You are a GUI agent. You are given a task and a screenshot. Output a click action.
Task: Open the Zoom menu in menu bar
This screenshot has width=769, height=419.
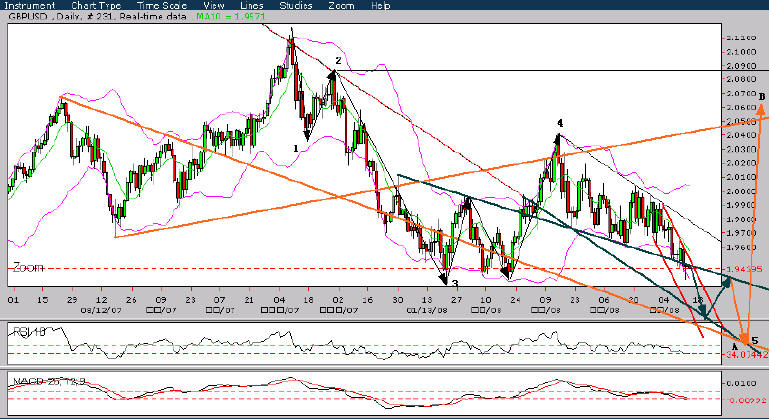click(341, 5)
